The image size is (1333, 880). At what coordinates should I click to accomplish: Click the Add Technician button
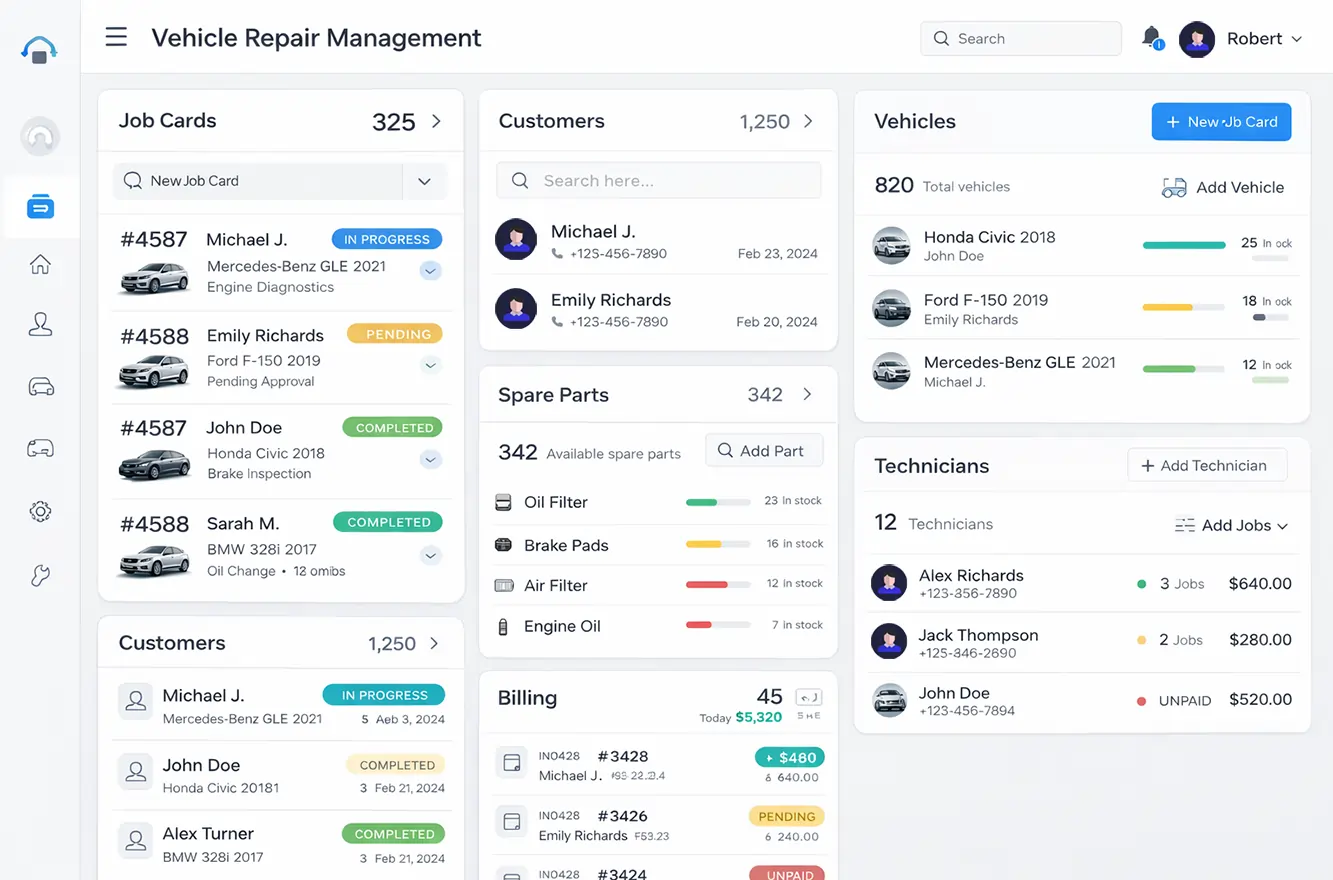point(1207,464)
